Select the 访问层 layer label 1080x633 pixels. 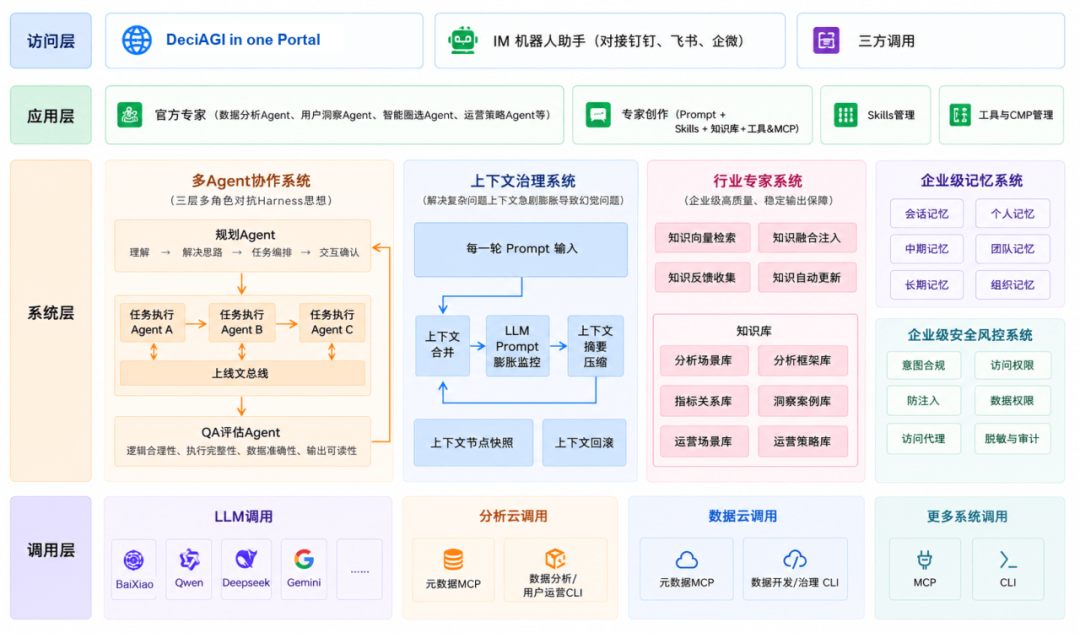coord(51,41)
